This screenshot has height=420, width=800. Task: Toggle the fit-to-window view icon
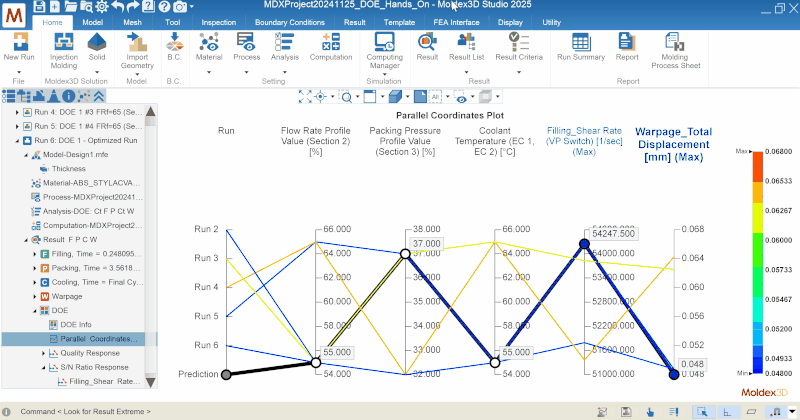(x=307, y=97)
